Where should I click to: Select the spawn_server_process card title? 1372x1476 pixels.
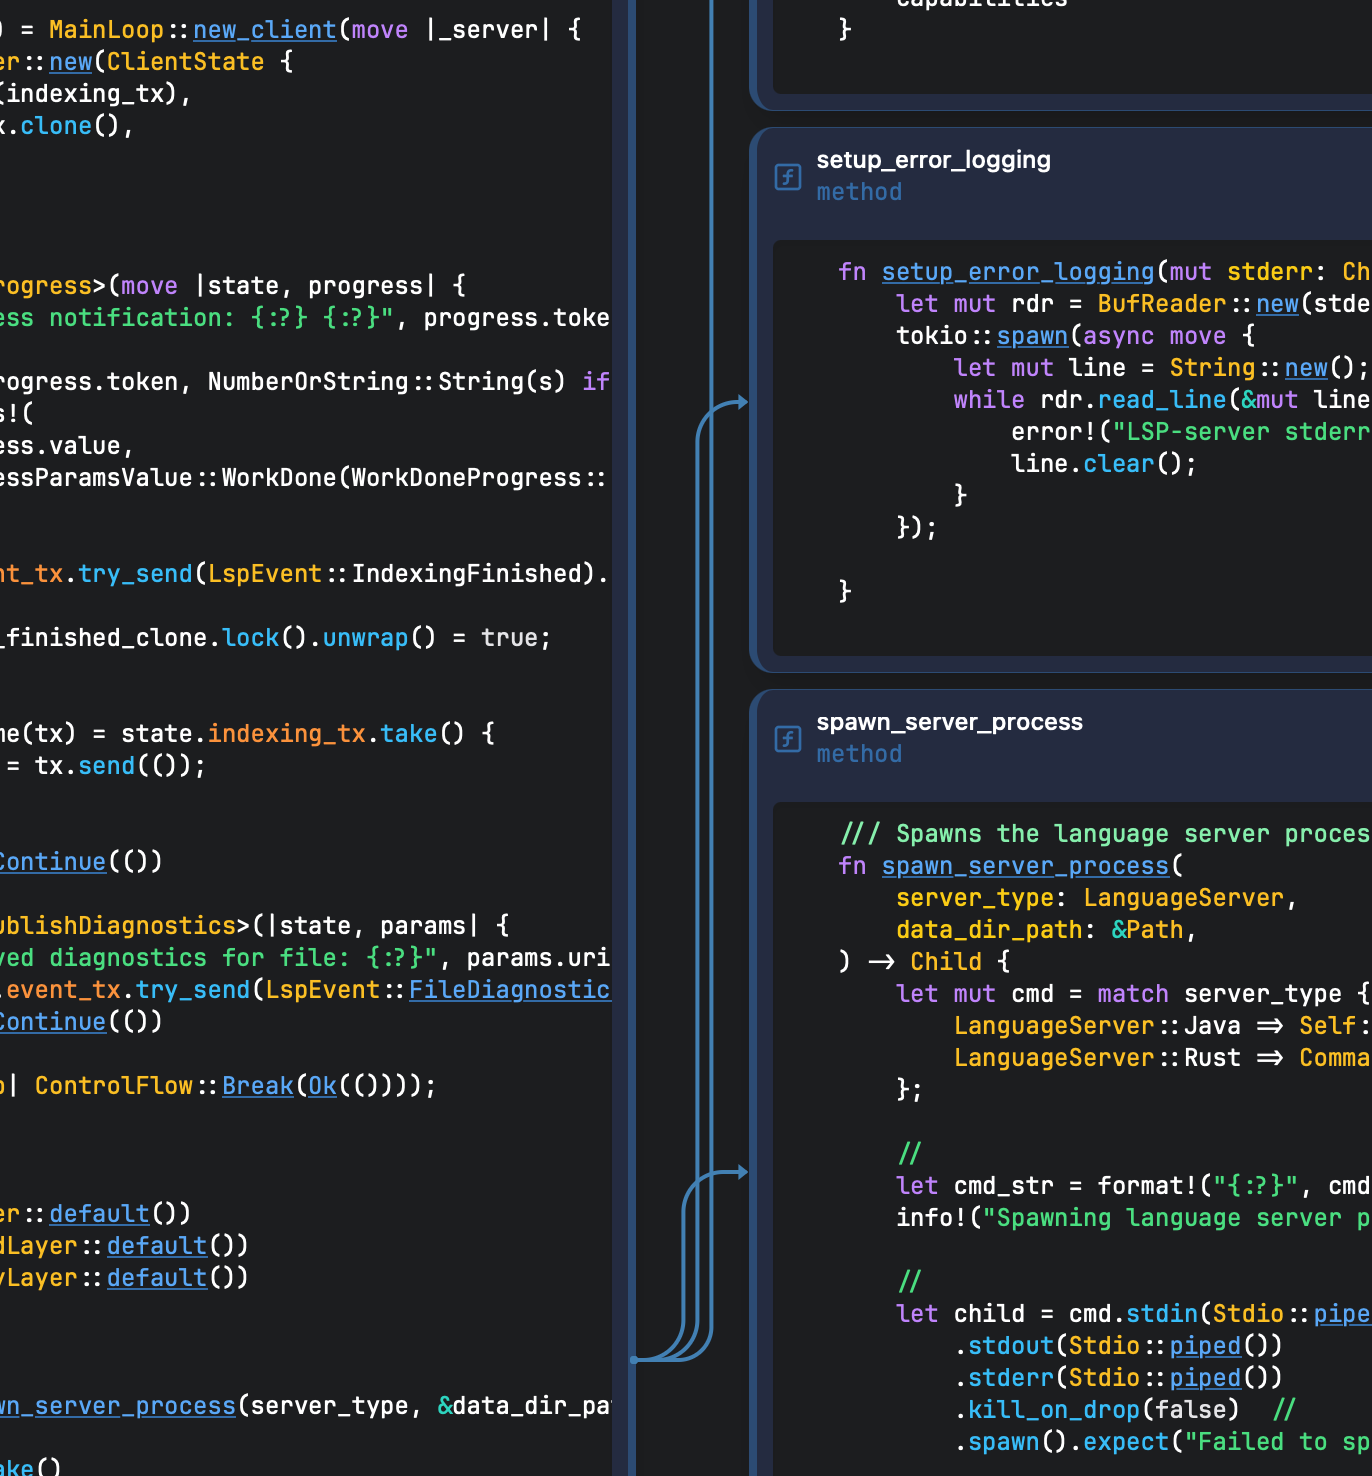pyautogui.click(x=949, y=722)
